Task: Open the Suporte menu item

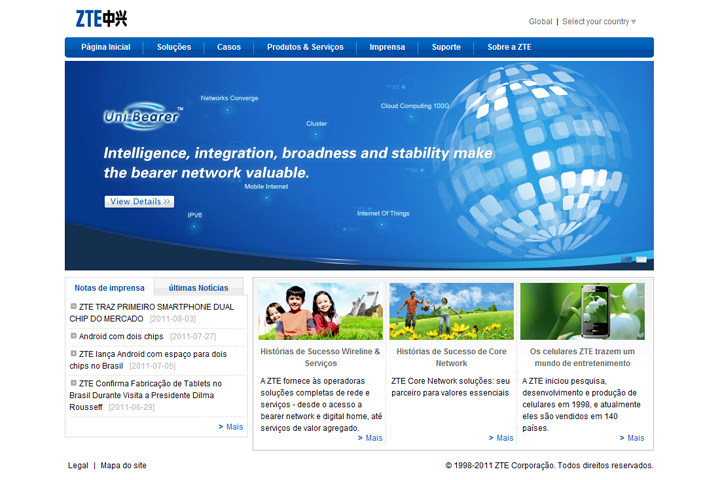Action: [x=446, y=47]
